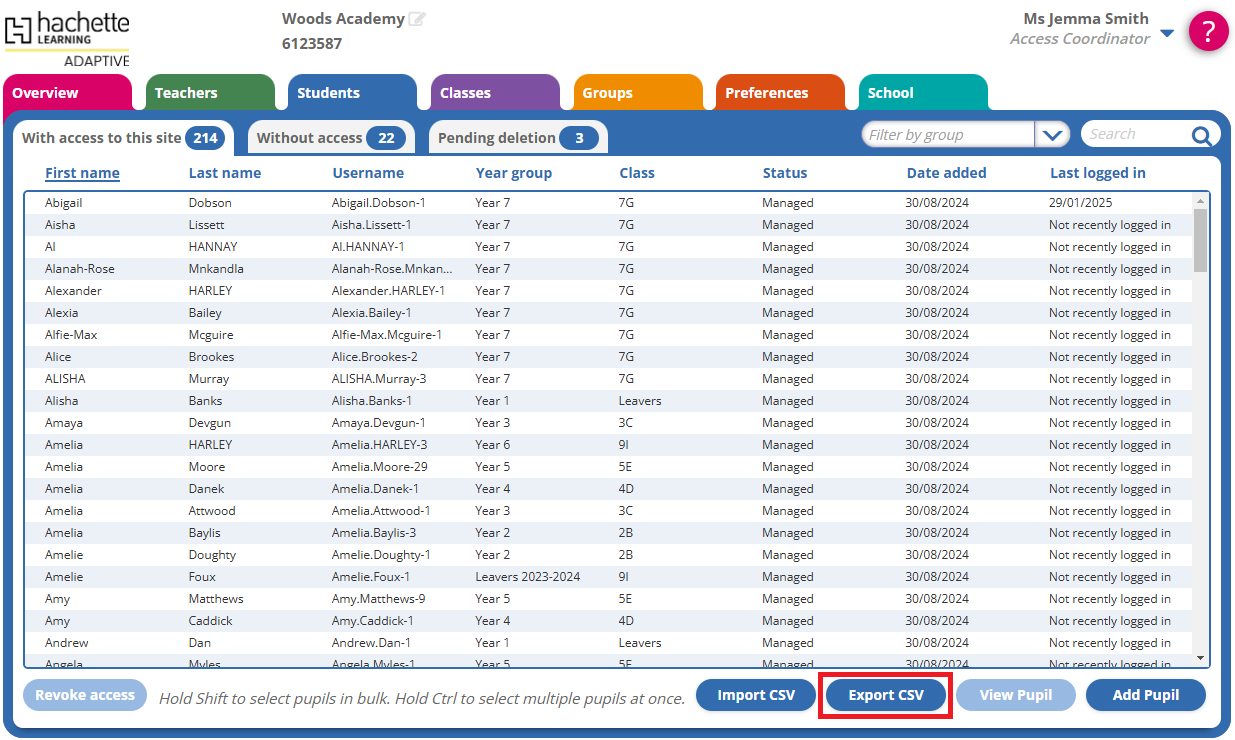Click the pink help question mark icon
Screen dimensions: 1235x740
[1208, 32]
